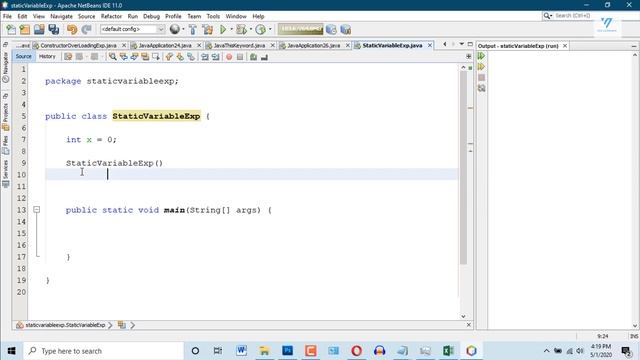Screen dimensions: 640x360
Task: Maximize the editor window square icon
Action: (470, 44)
